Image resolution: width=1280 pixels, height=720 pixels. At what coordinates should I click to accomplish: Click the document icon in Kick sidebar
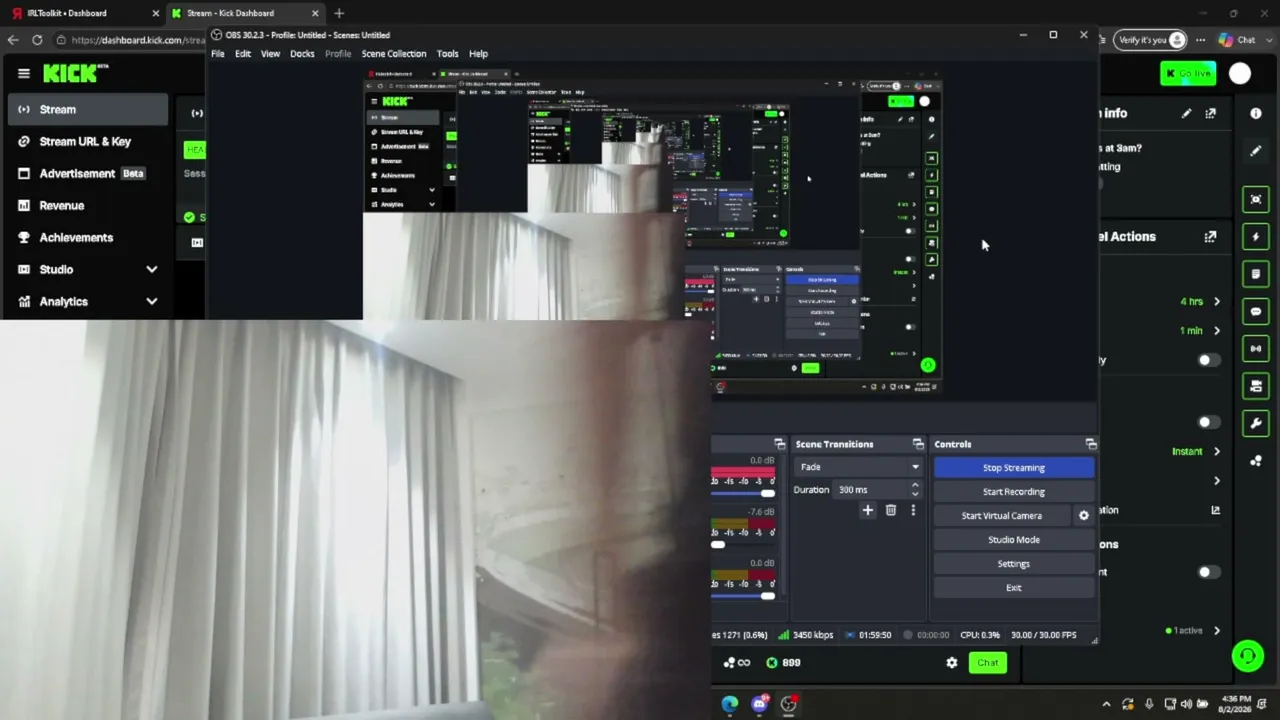coord(1256,274)
